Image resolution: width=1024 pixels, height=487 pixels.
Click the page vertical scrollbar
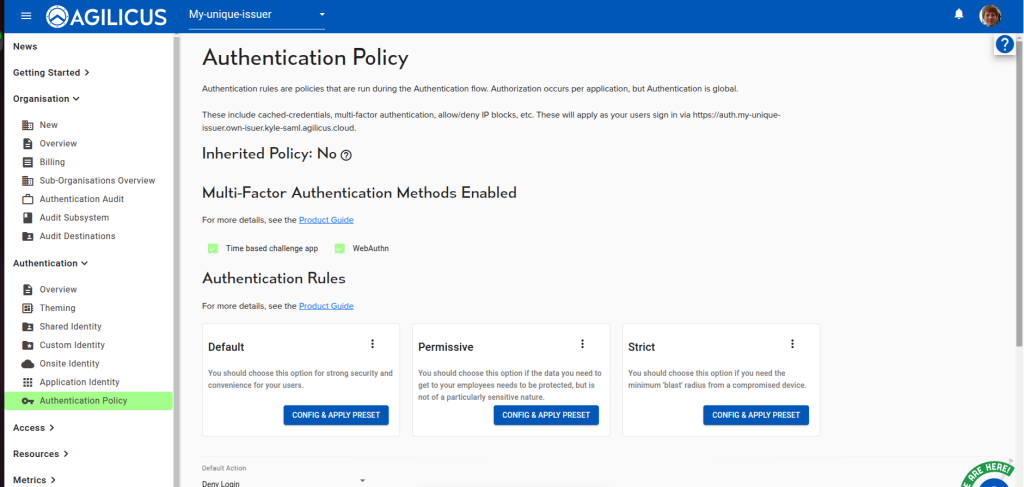tap(1019, 200)
